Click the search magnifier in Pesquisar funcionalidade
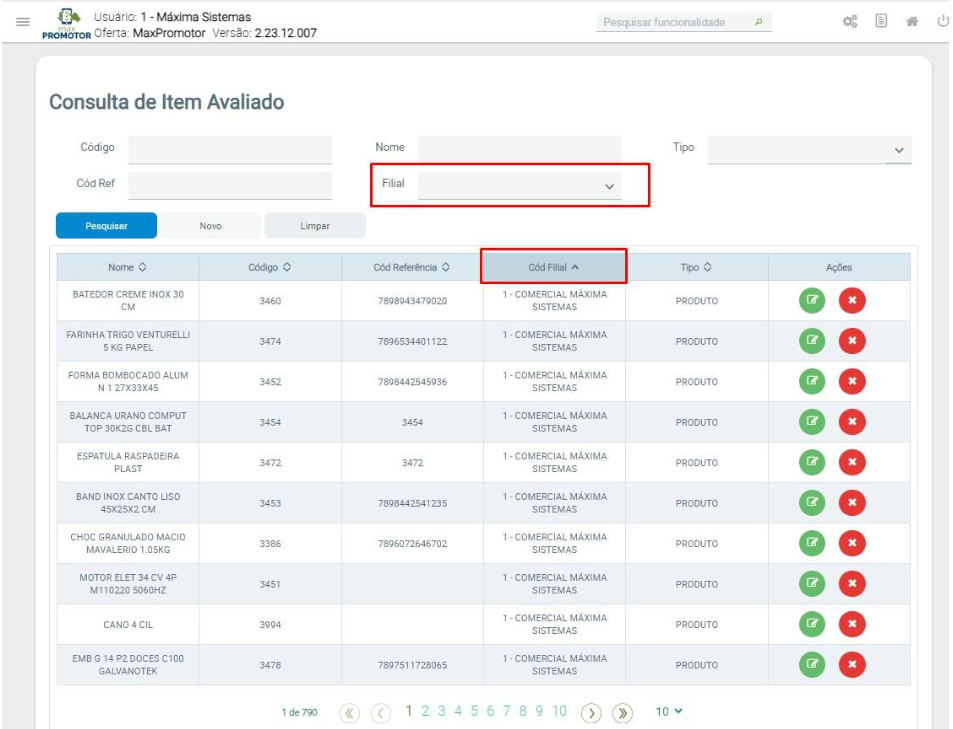This screenshot has height=729, width=953. click(x=758, y=22)
